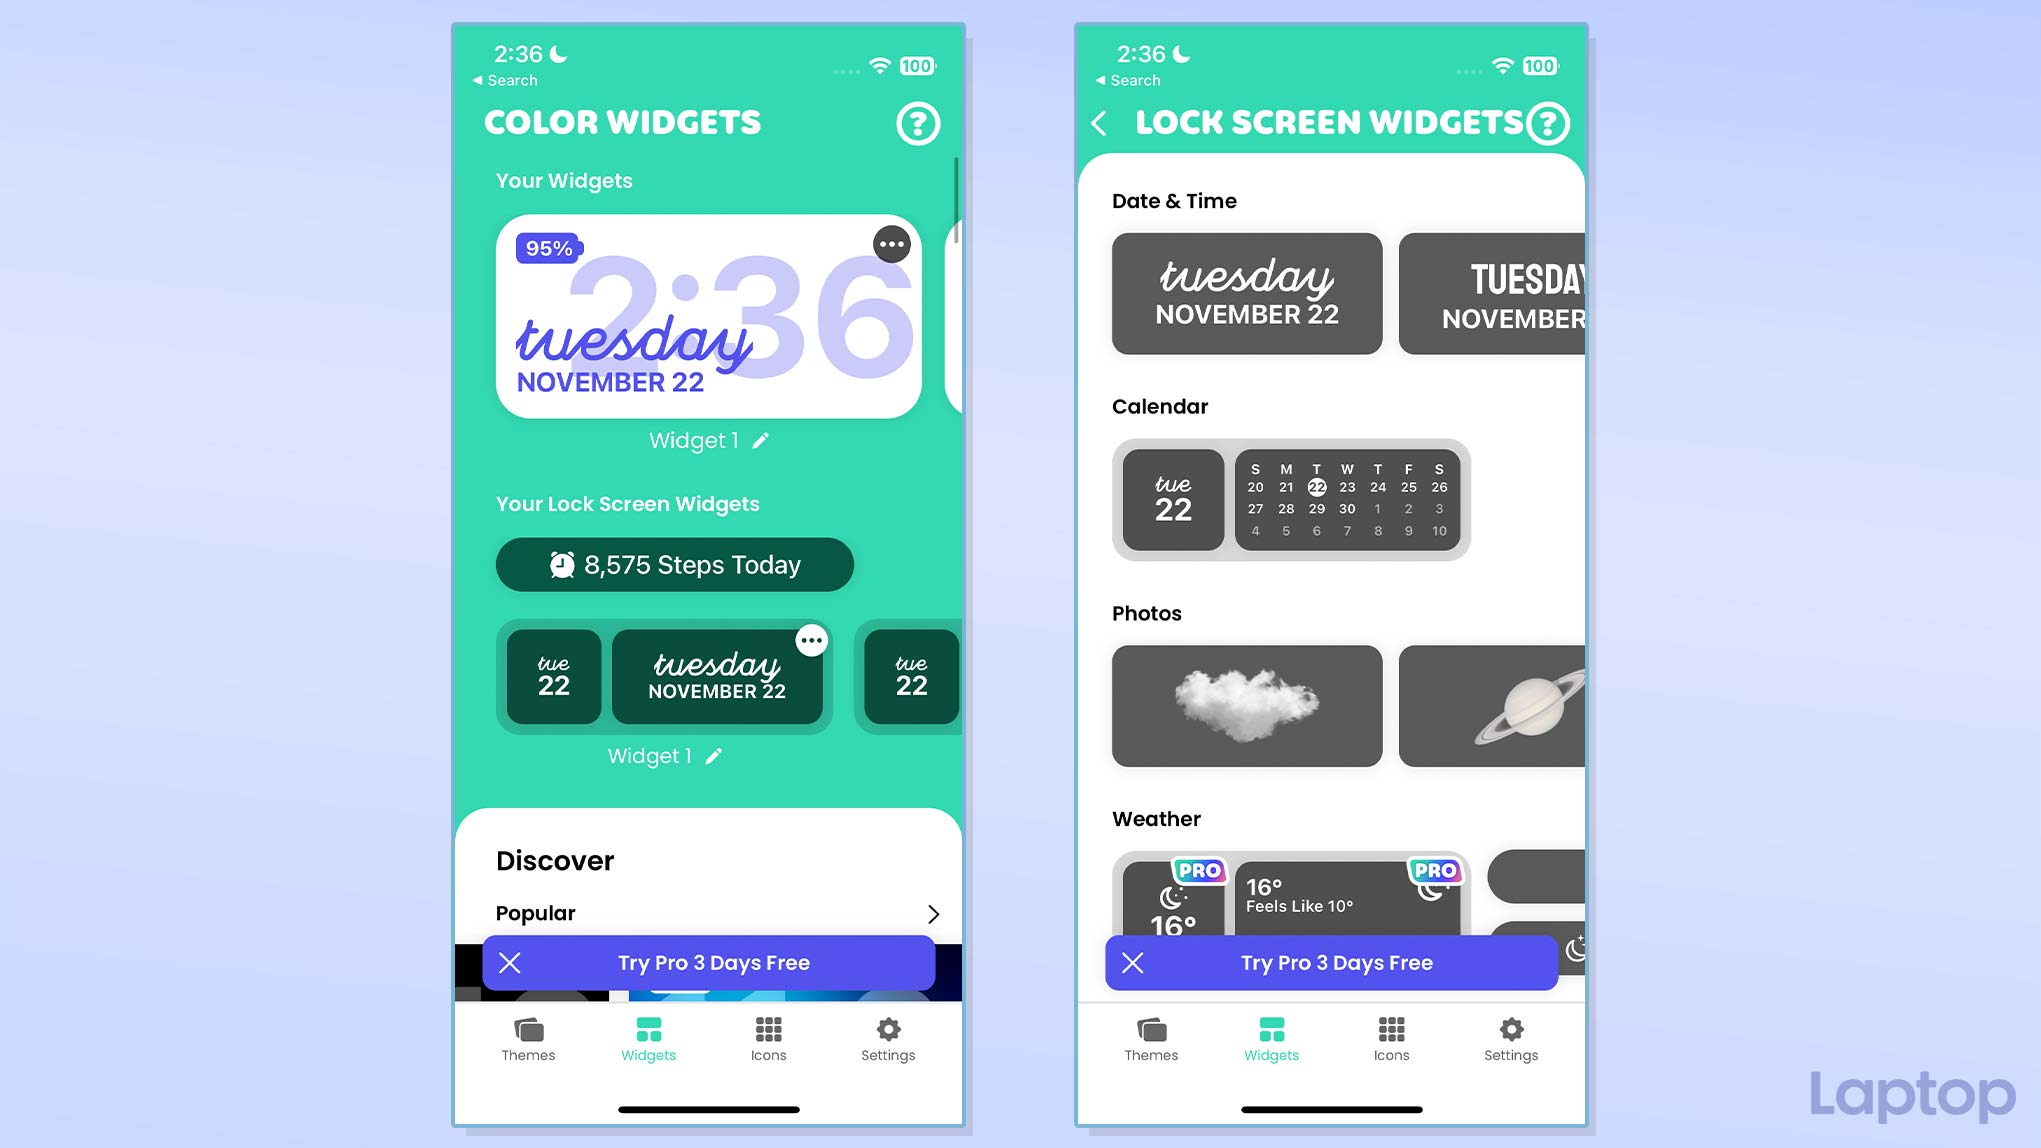Click Try Pro 3 Days Free button

pyautogui.click(x=715, y=962)
